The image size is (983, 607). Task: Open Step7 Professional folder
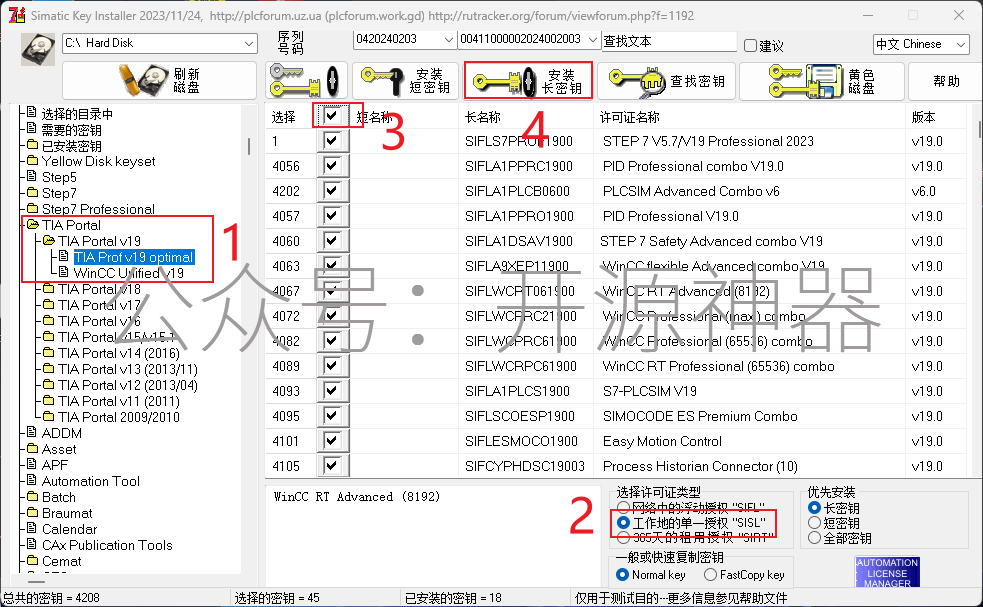pos(98,209)
